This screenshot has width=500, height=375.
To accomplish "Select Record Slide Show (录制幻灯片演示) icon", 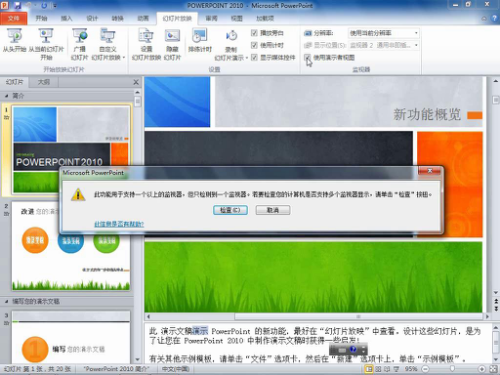I will [x=231, y=36].
